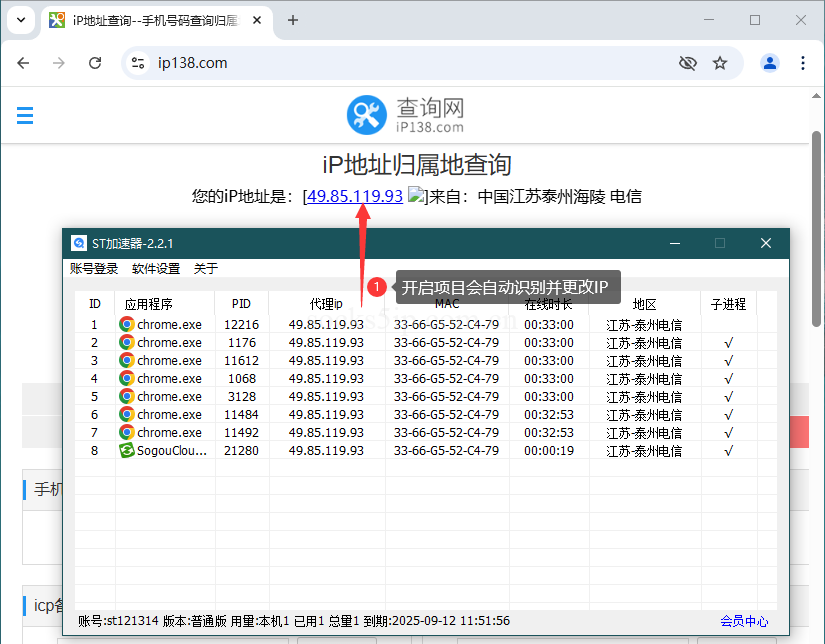Open the three-dot Chrome menu icon

coord(804,62)
